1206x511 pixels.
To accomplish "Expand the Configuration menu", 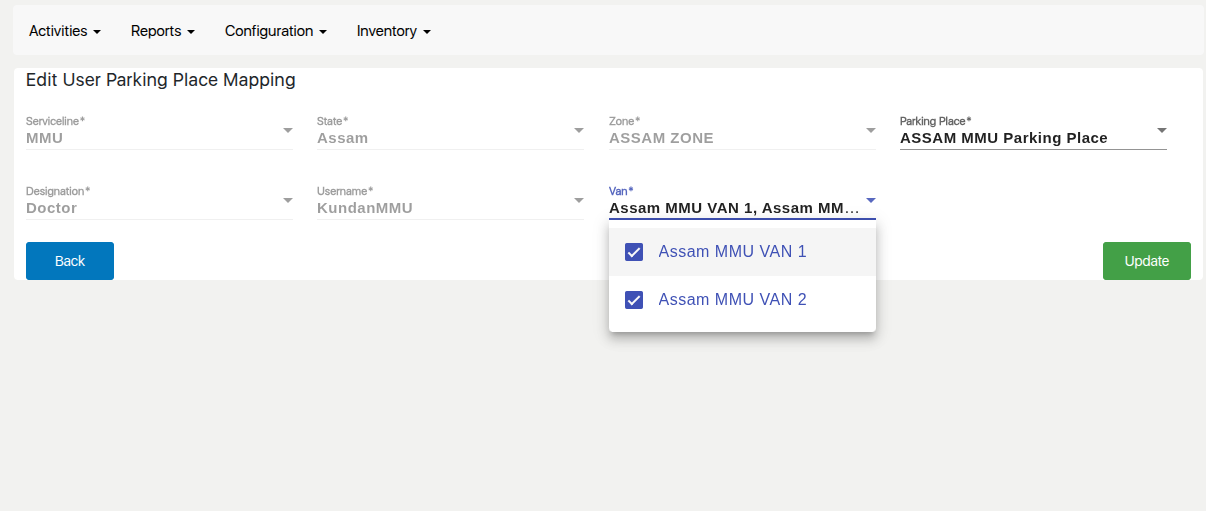I will tap(275, 31).
